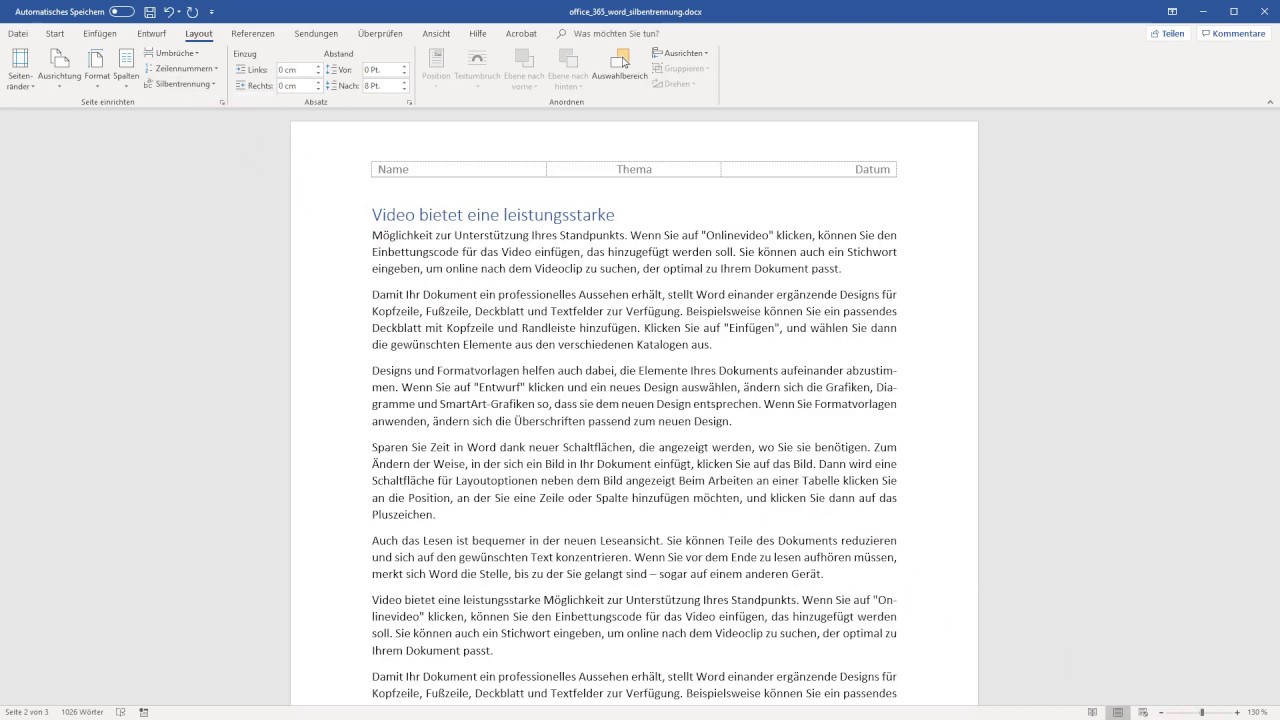Increase Abstand Nach with stepper arrow
The width and height of the screenshot is (1280, 720).
click(x=405, y=83)
